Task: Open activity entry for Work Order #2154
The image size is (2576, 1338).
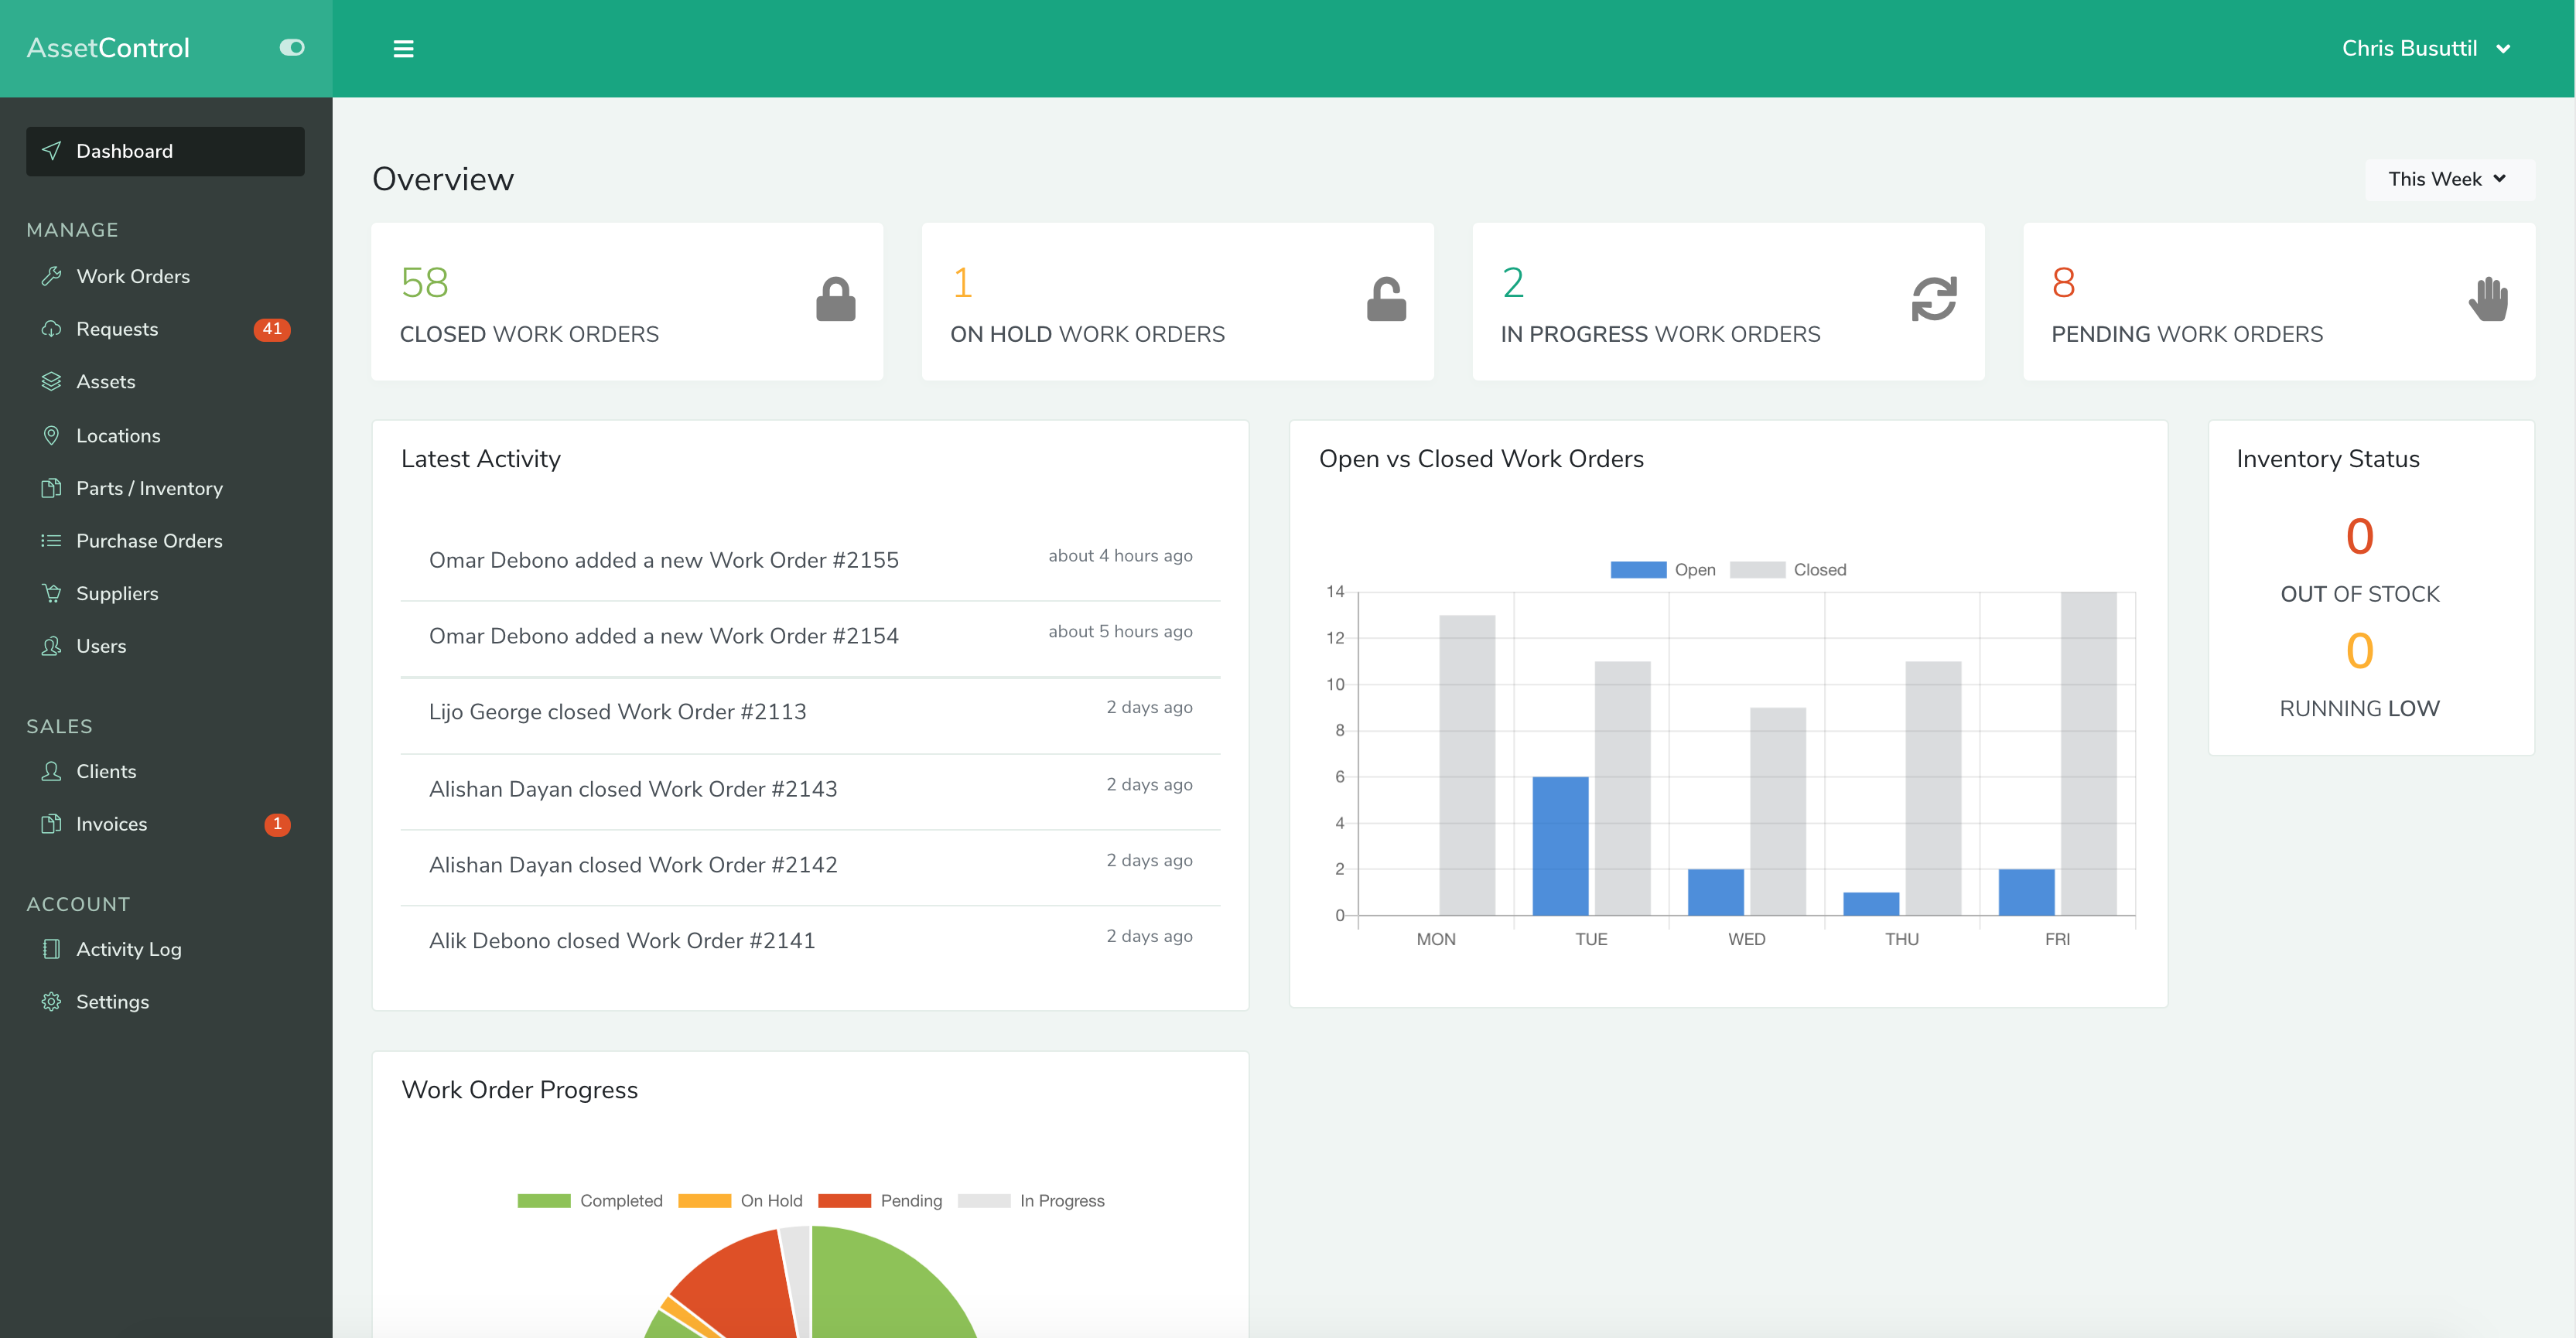Action: tap(810, 637)
